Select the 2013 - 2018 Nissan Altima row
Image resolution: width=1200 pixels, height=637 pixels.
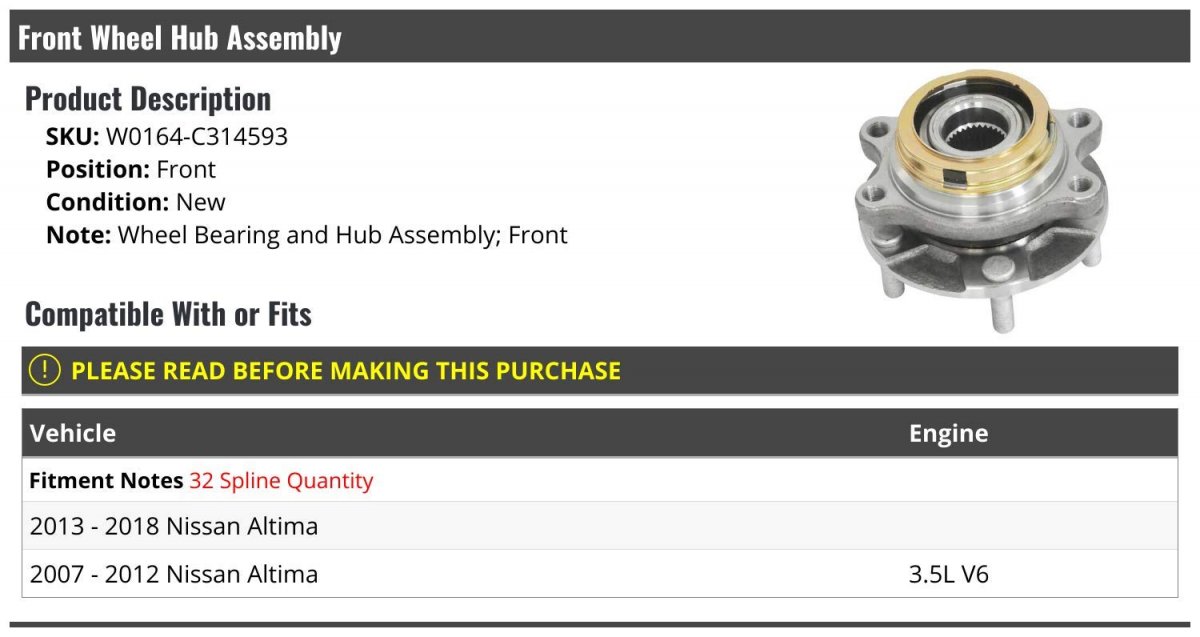[x=600, y=526]
